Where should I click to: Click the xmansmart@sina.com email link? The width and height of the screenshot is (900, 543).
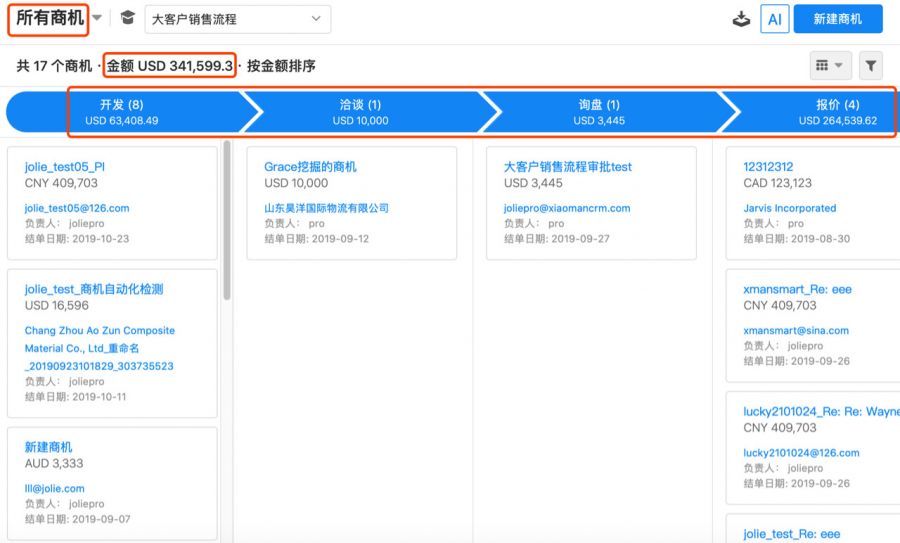click(795, 330)
